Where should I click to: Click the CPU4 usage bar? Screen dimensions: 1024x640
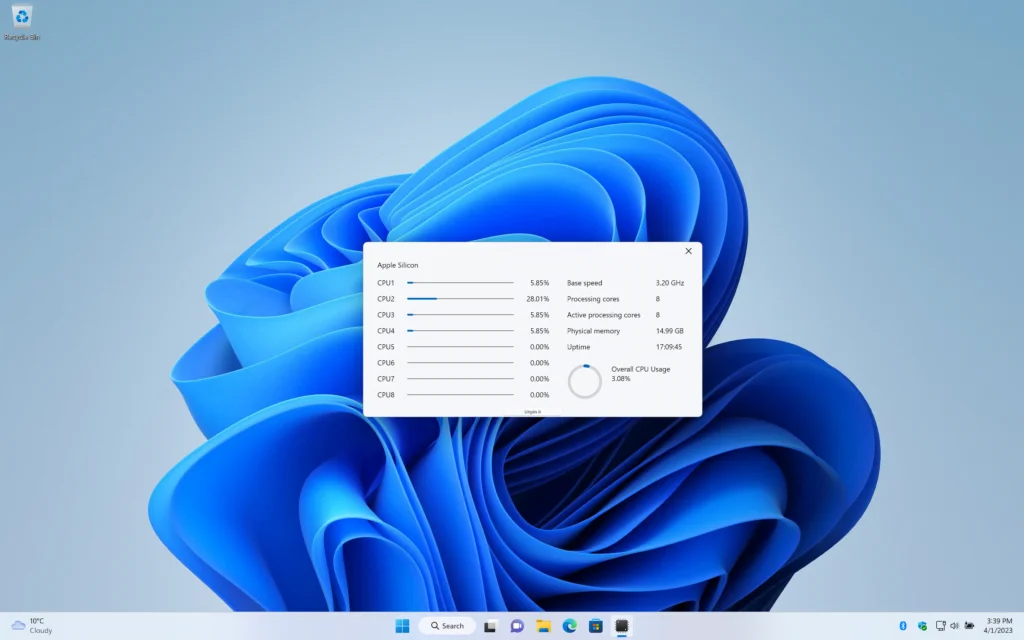click(460, 330)
